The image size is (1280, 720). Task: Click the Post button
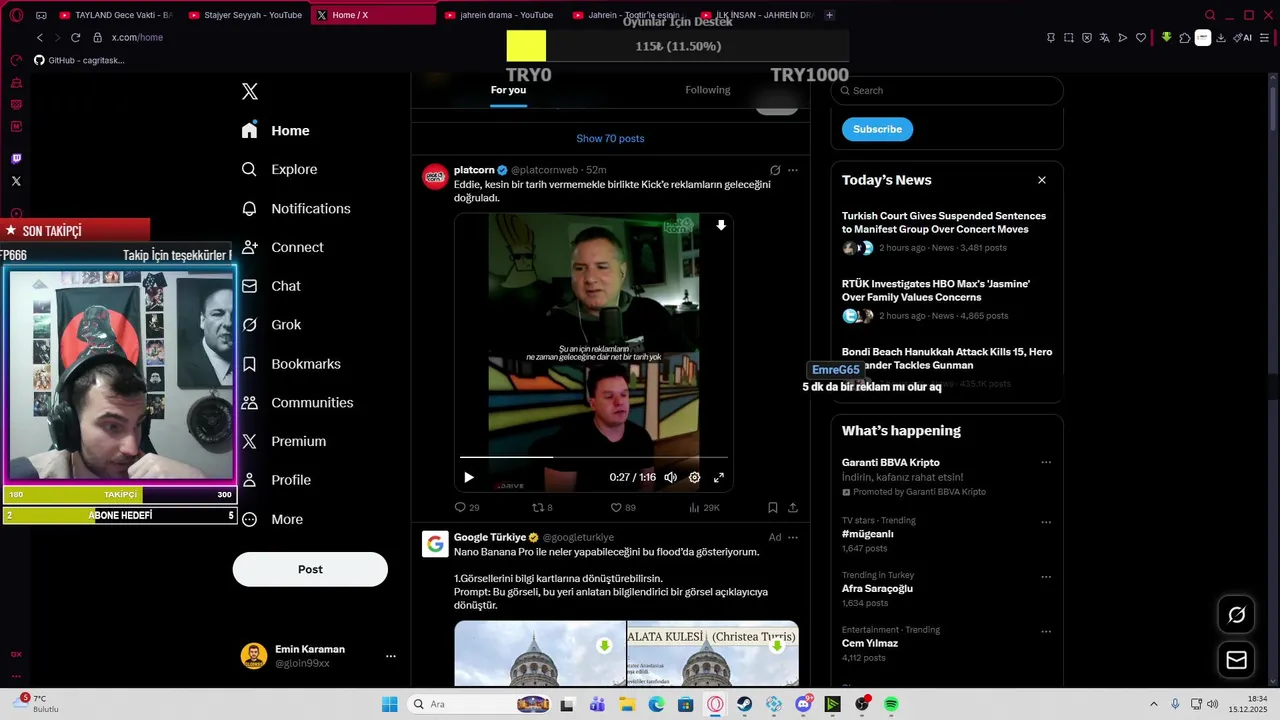pyautogui.click(x=310, y=569)
